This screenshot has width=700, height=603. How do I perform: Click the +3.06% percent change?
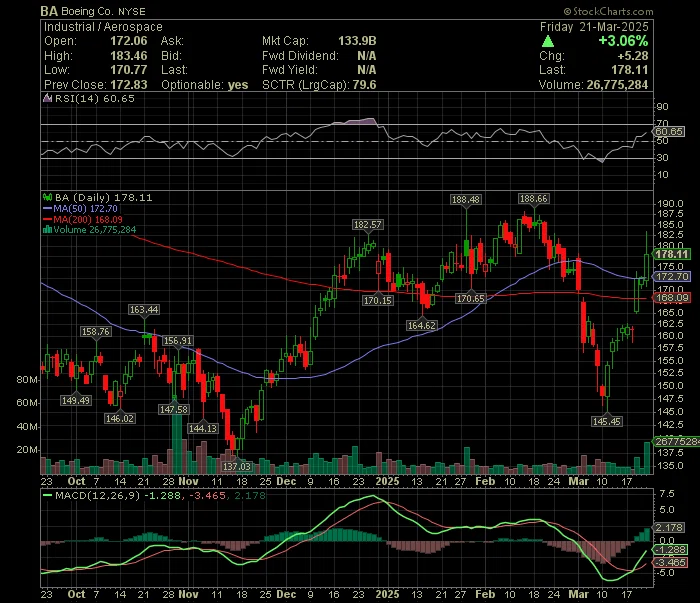click(x=623, y=41)
